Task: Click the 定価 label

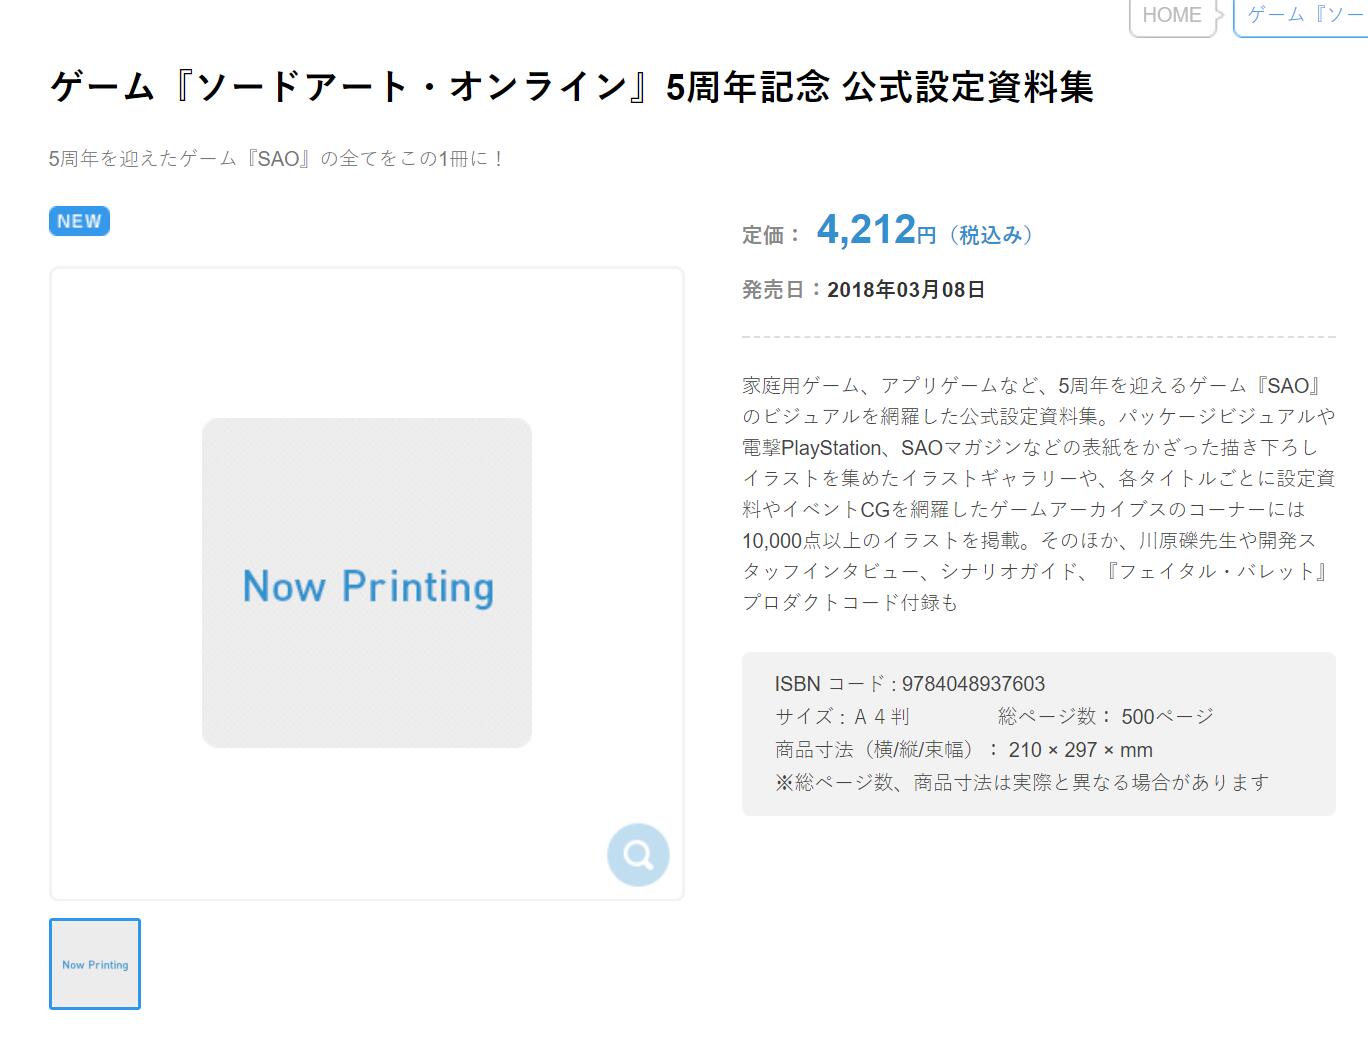Action: [763, 235]
